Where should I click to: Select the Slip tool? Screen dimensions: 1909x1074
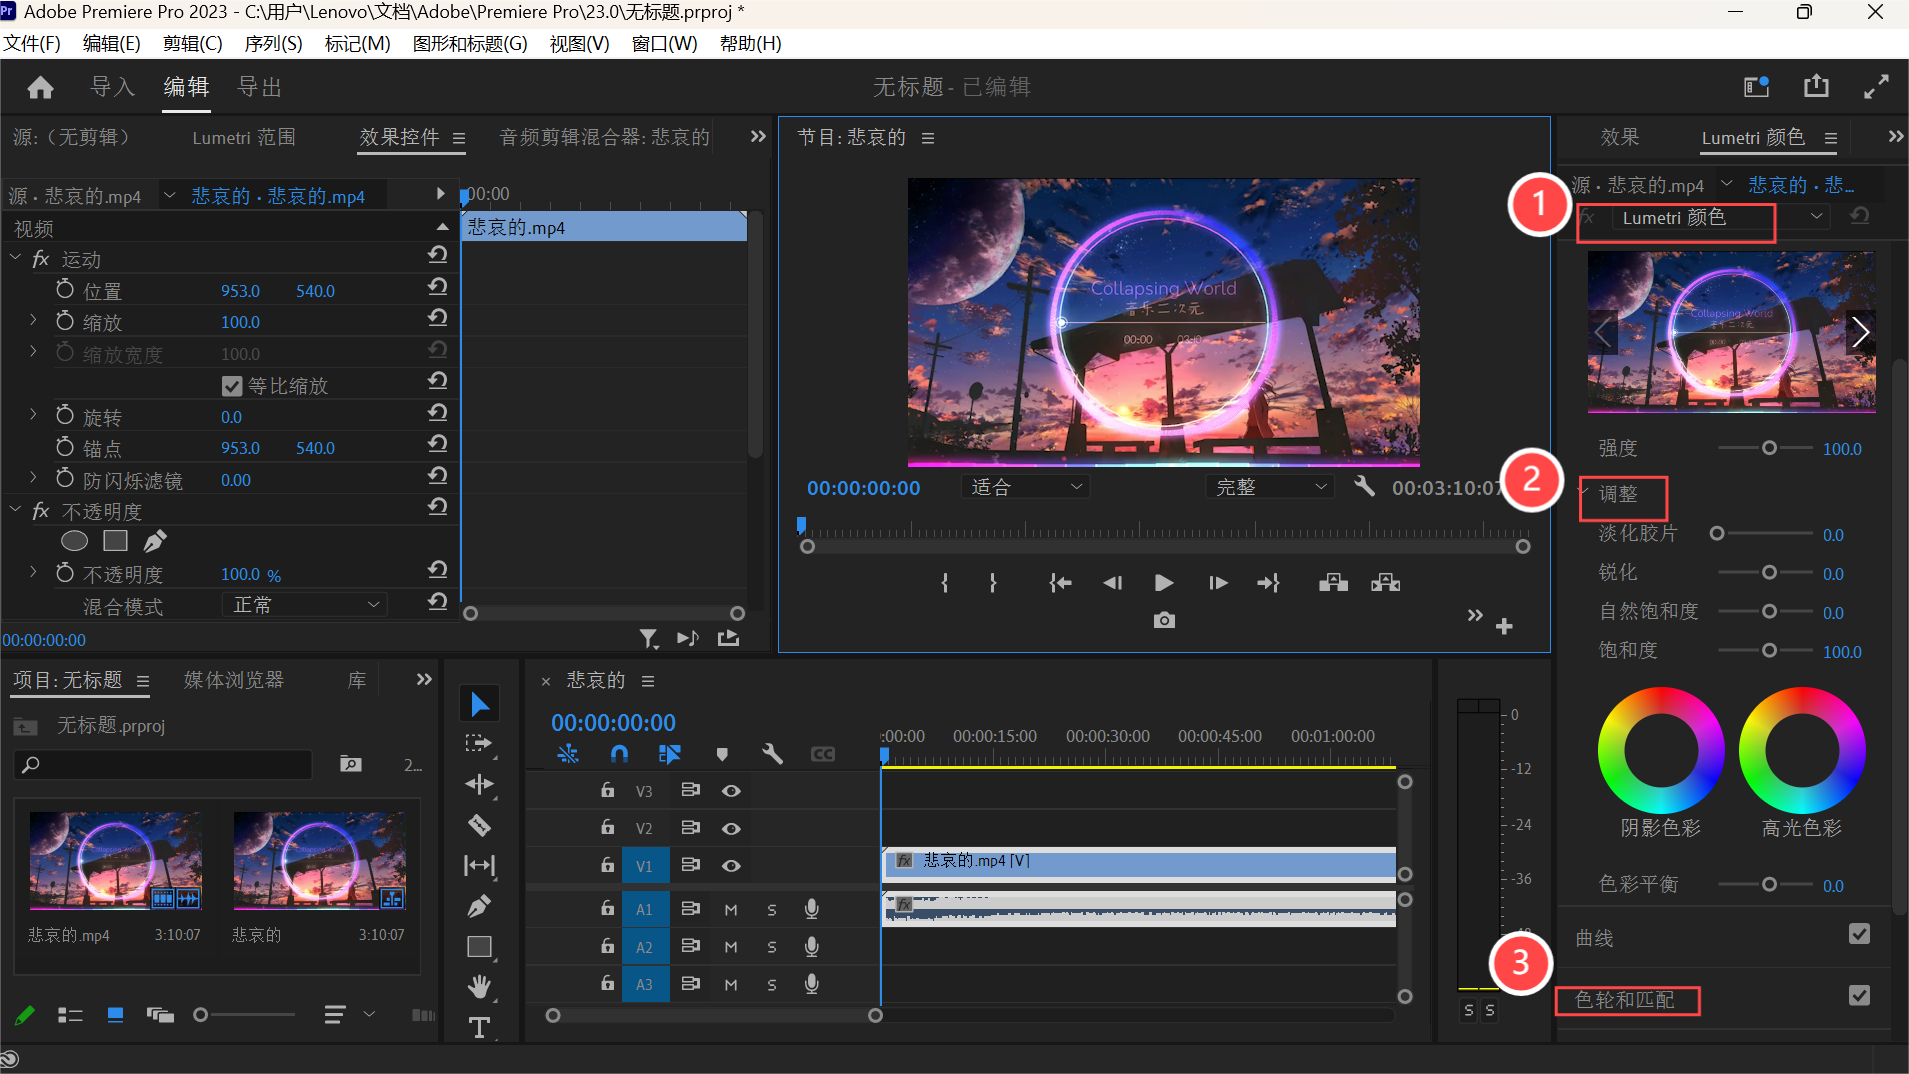[480, 865]
